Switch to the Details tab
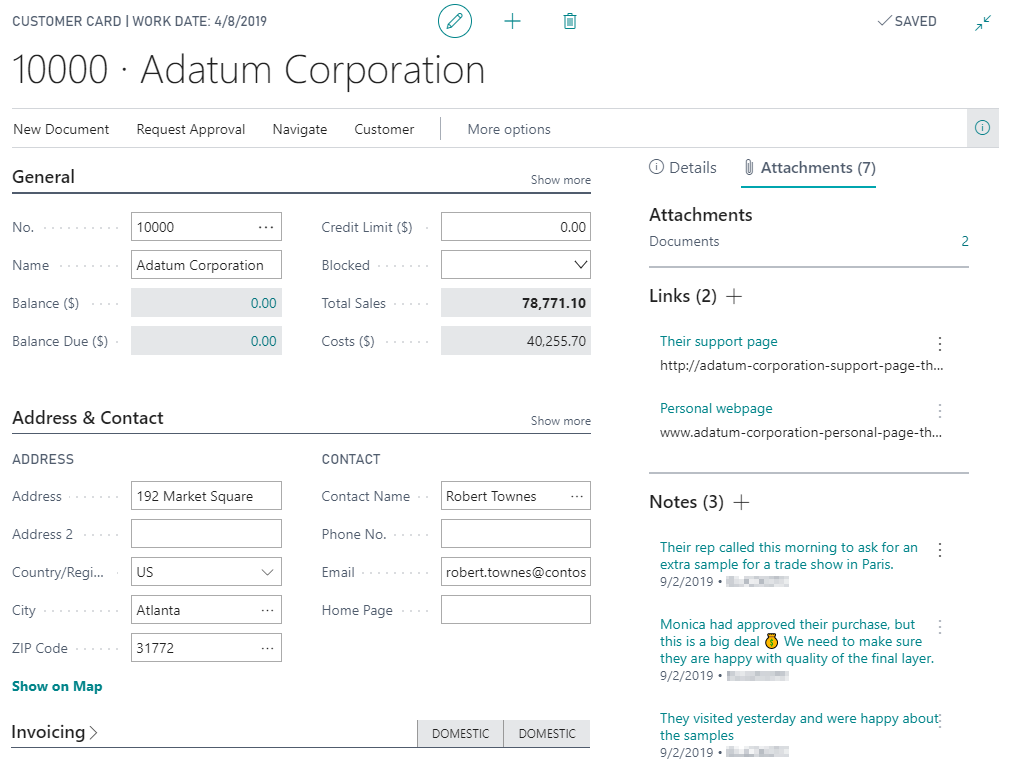This screenshot has width=1010, height=783. [x=683, y=167]
